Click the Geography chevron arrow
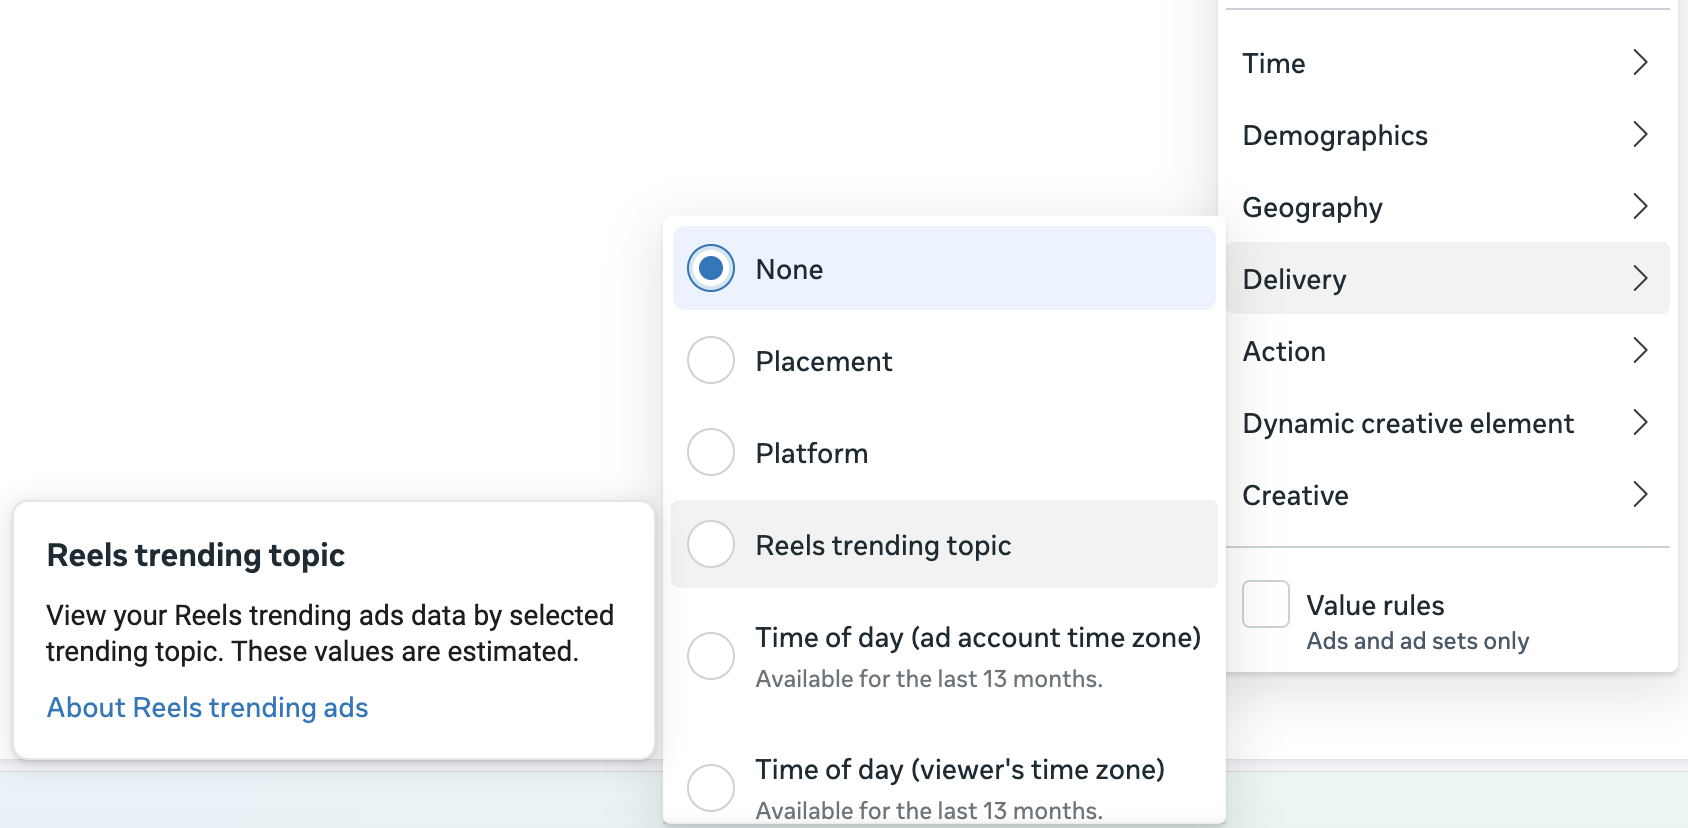 click(x=1639, y=206)
